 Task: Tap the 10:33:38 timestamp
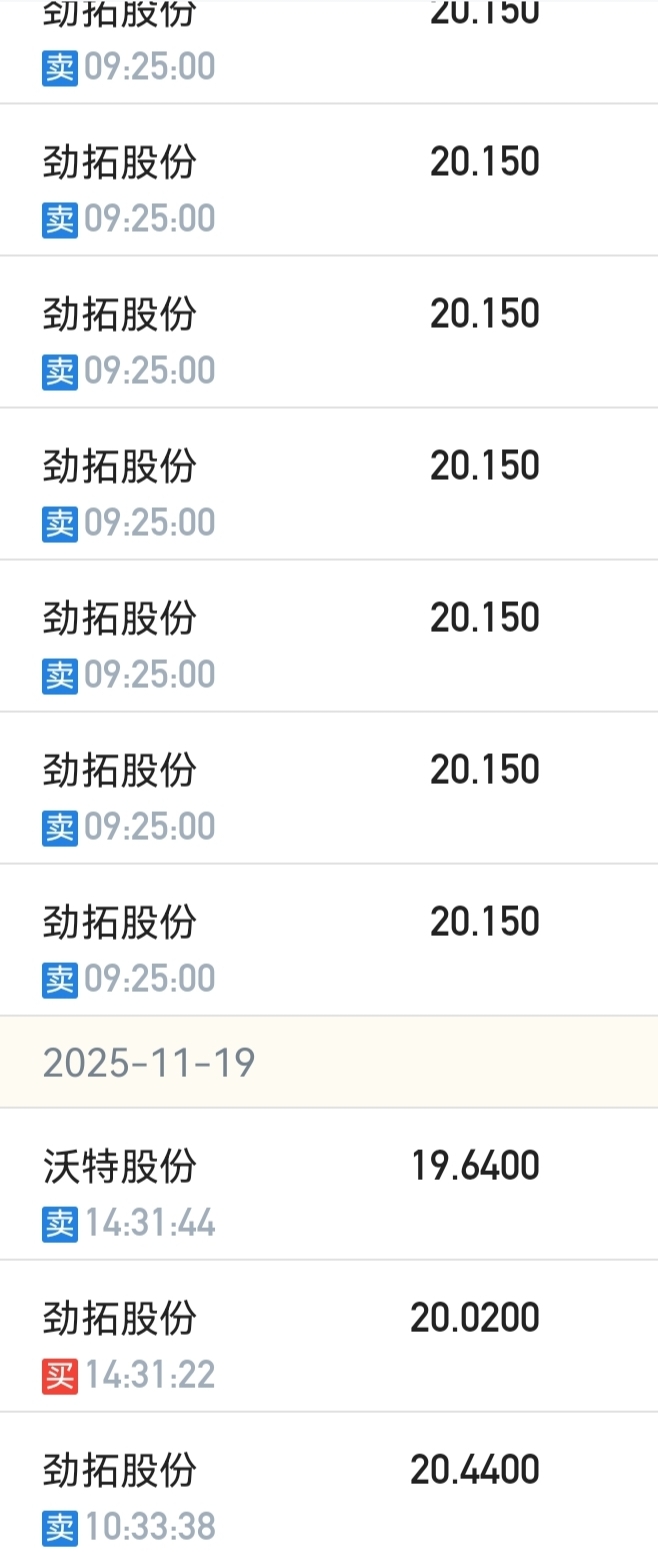[x=150, y=1527]
